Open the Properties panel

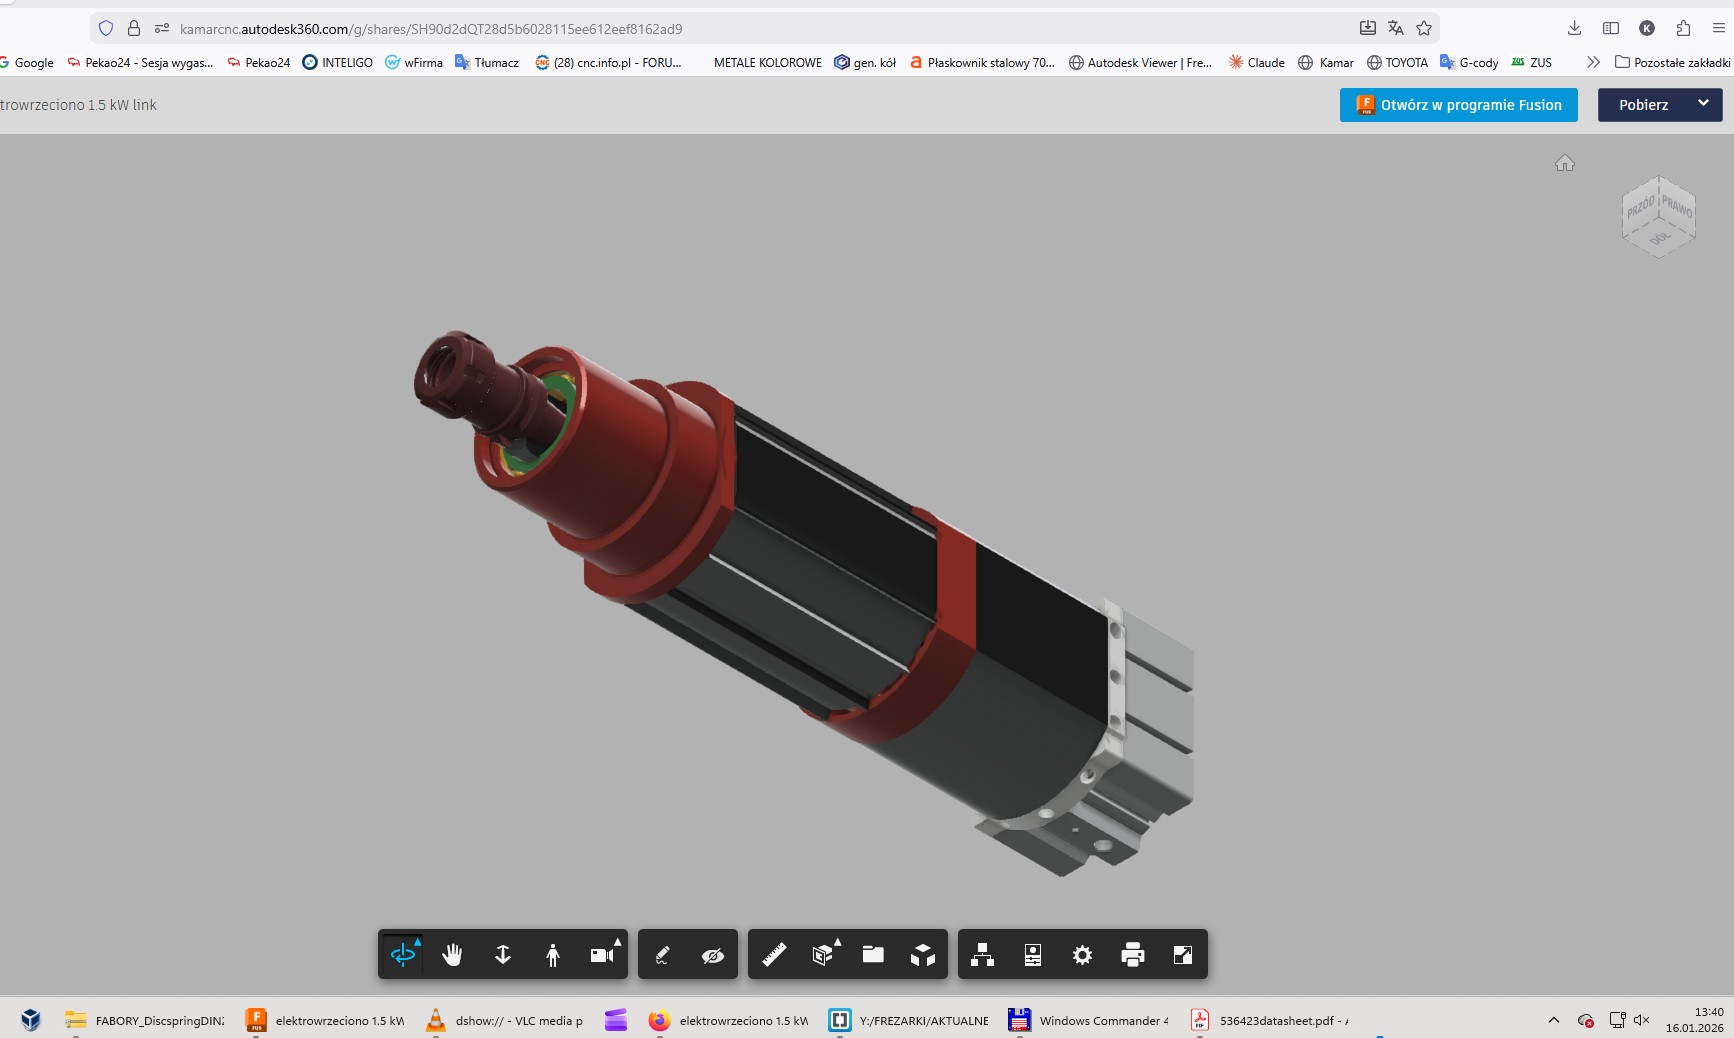point(1033,955)
